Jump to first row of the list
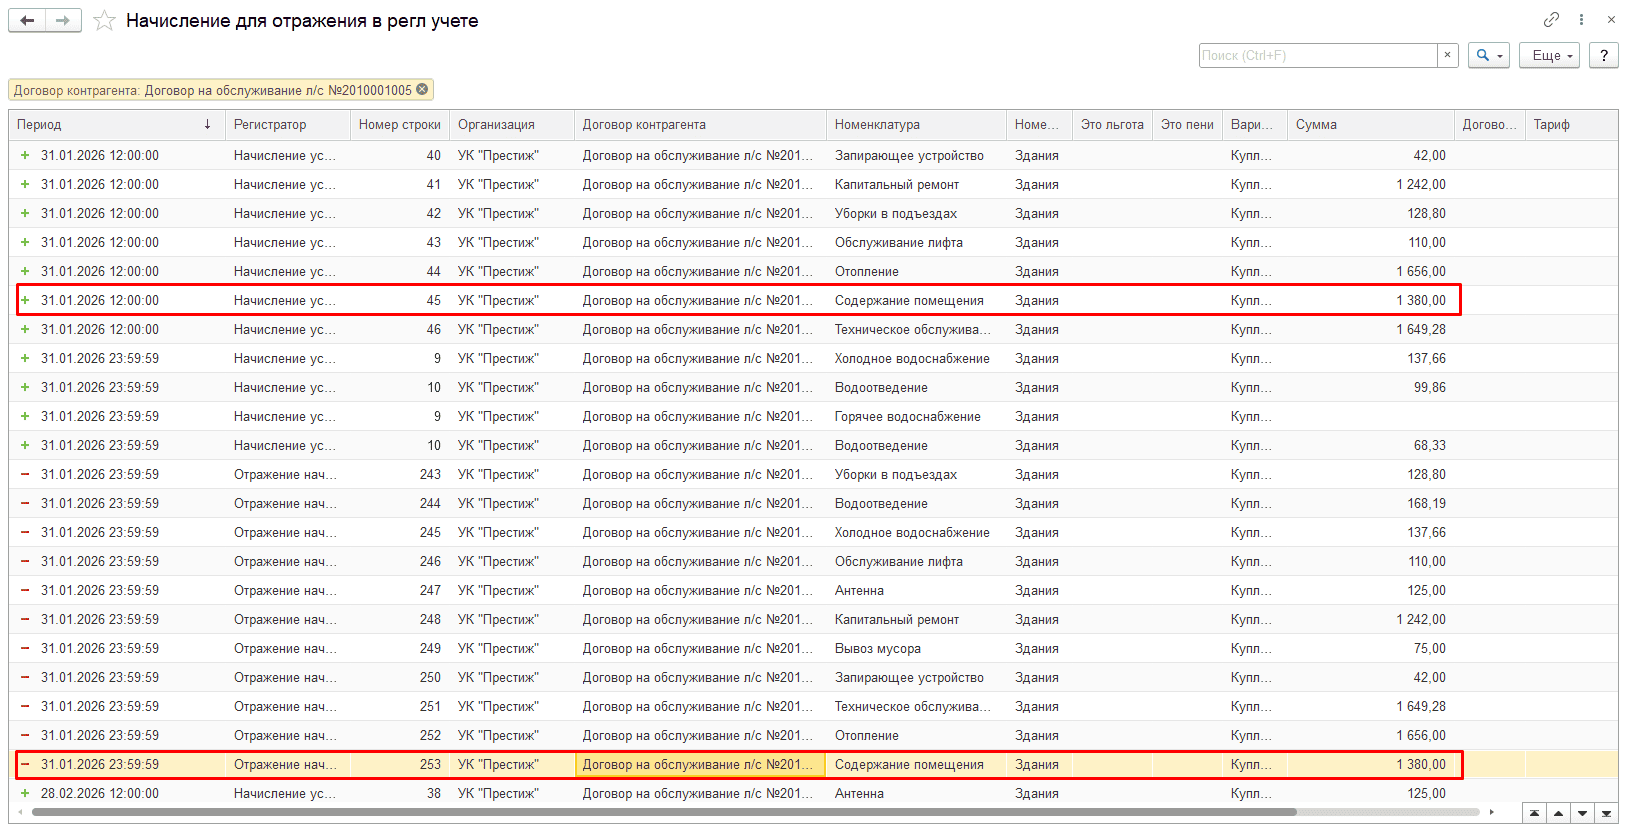The image size is (1629, 833). click(x=1535, y=814)
